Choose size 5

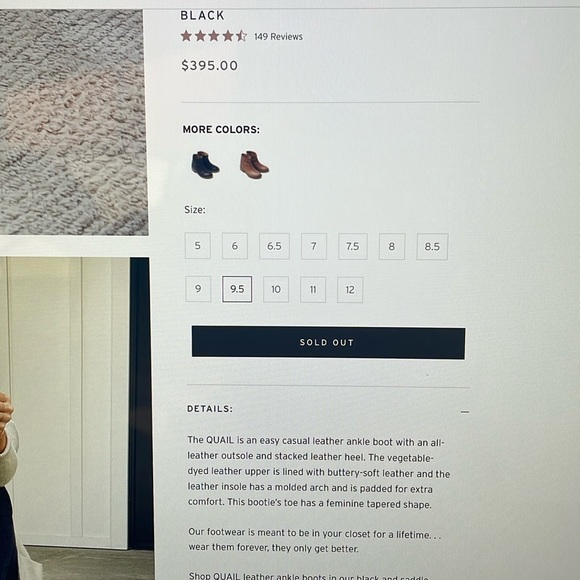click(198, 246)
